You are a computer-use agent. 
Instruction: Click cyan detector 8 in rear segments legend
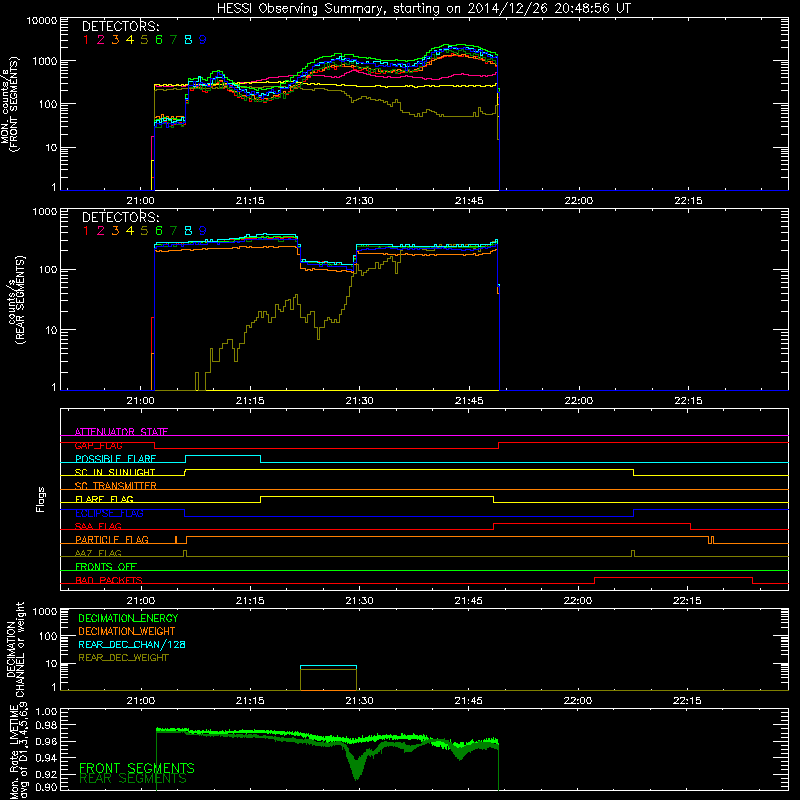(x=188, y=231)
